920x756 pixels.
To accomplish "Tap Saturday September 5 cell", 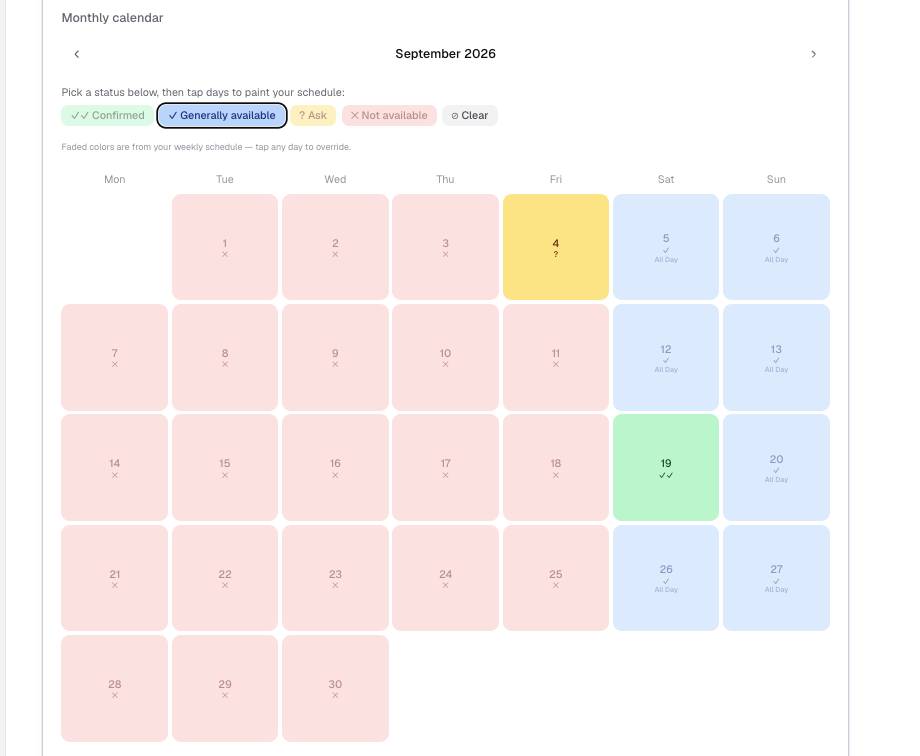I will point(666,247).
